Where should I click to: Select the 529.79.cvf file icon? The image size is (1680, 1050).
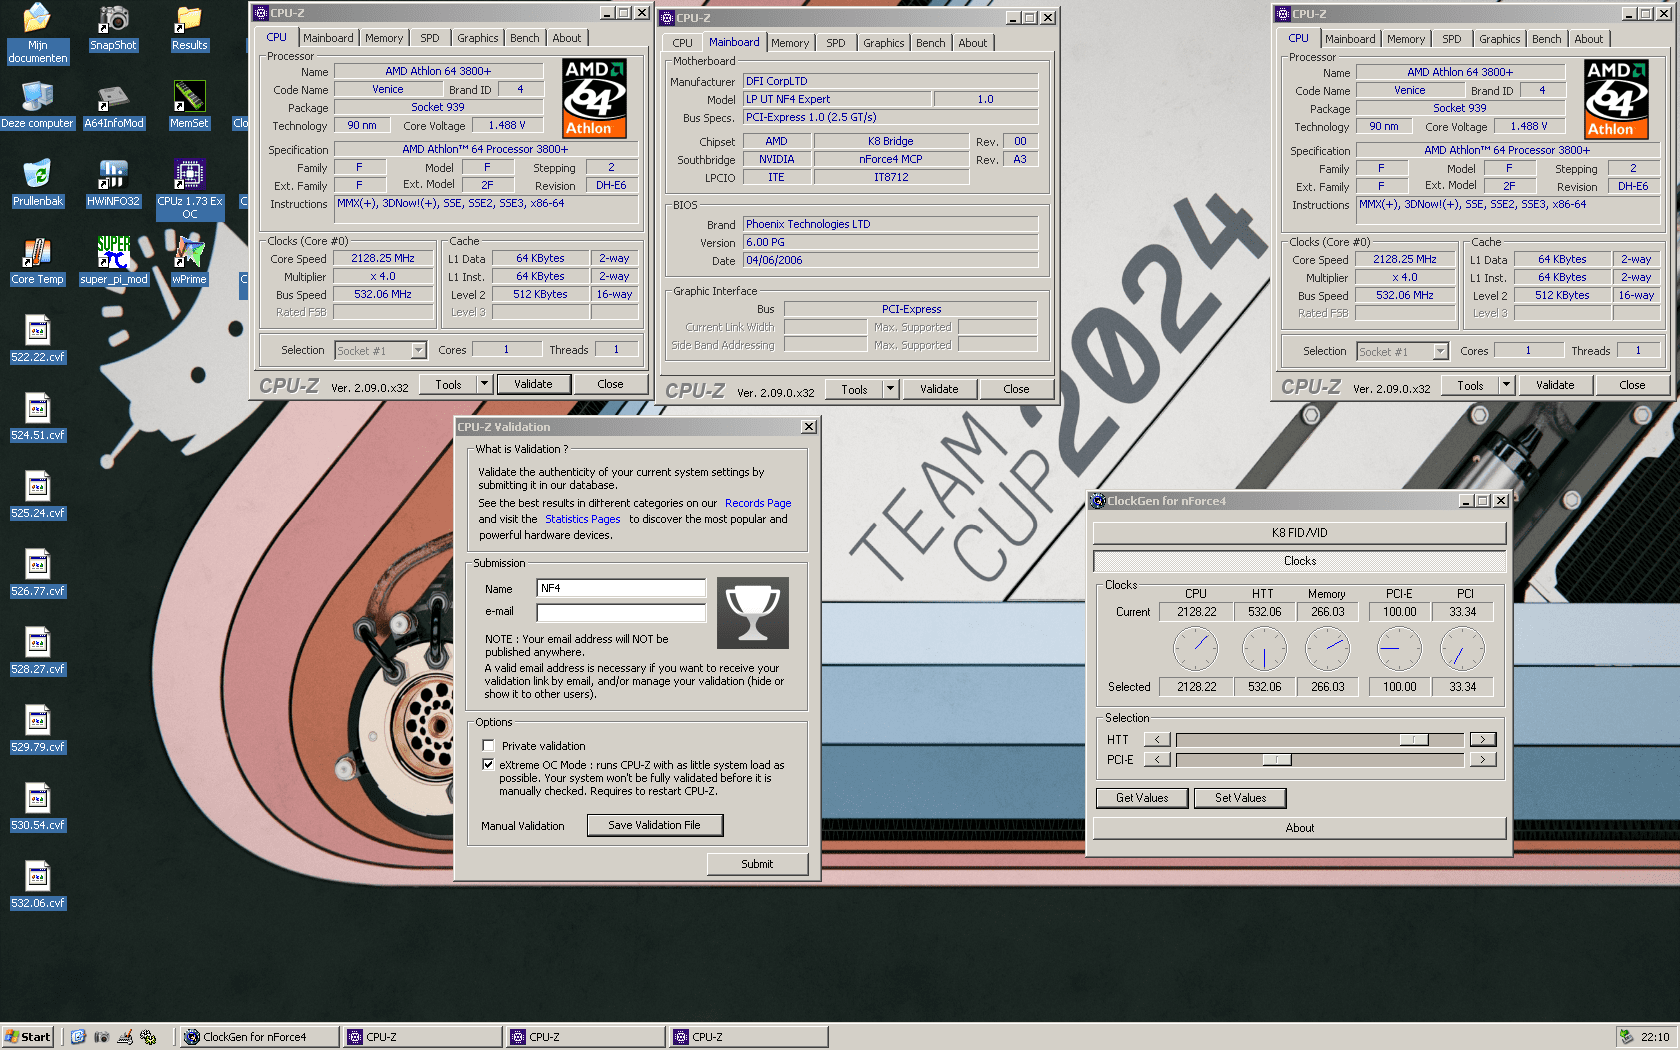(38, 729)
